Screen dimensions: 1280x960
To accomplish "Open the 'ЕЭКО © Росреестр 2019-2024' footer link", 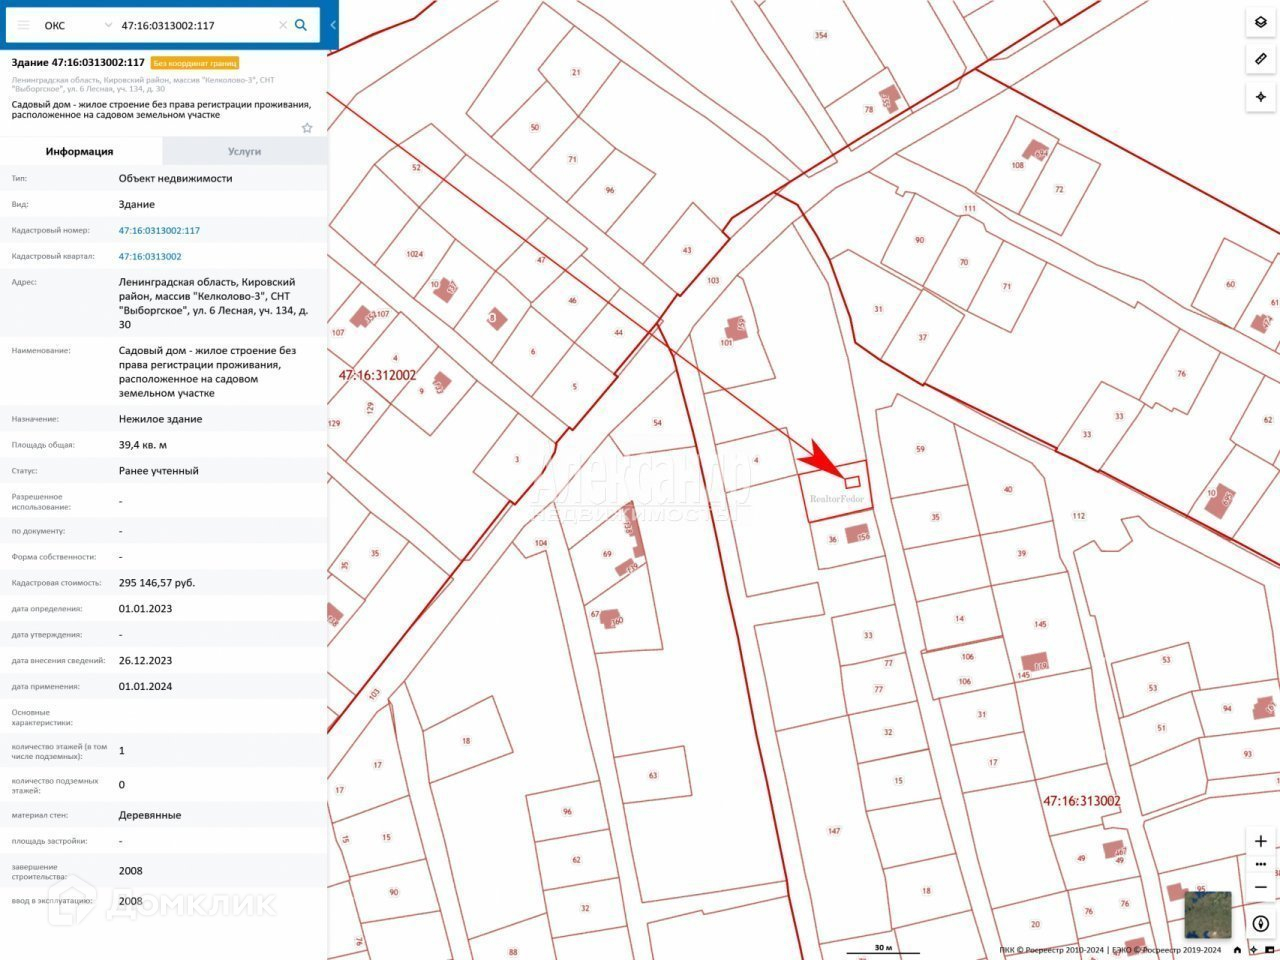I will (x=1166, y=950).
